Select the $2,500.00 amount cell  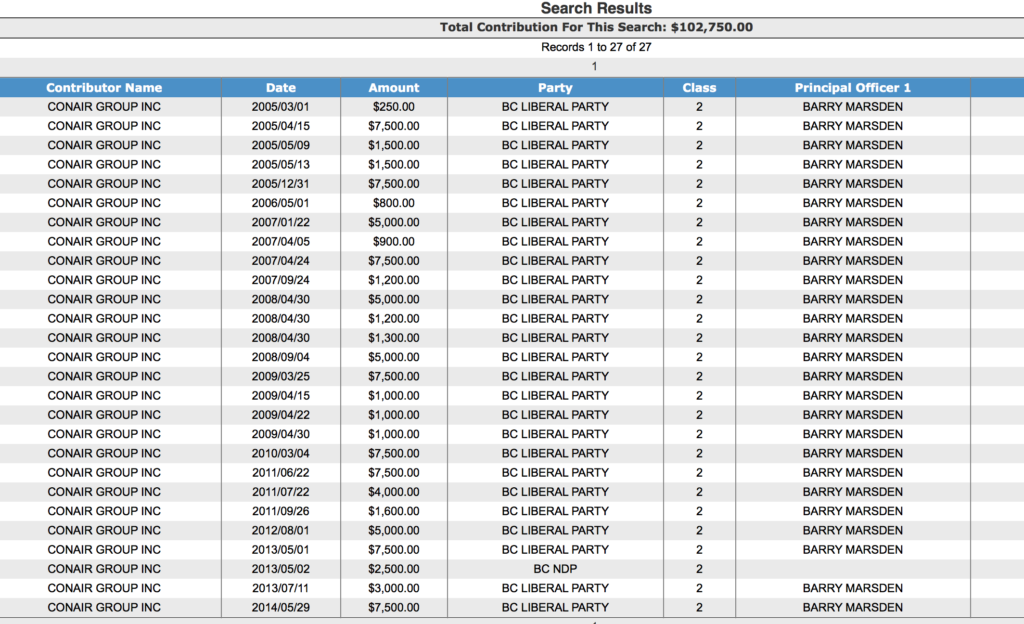394,569
